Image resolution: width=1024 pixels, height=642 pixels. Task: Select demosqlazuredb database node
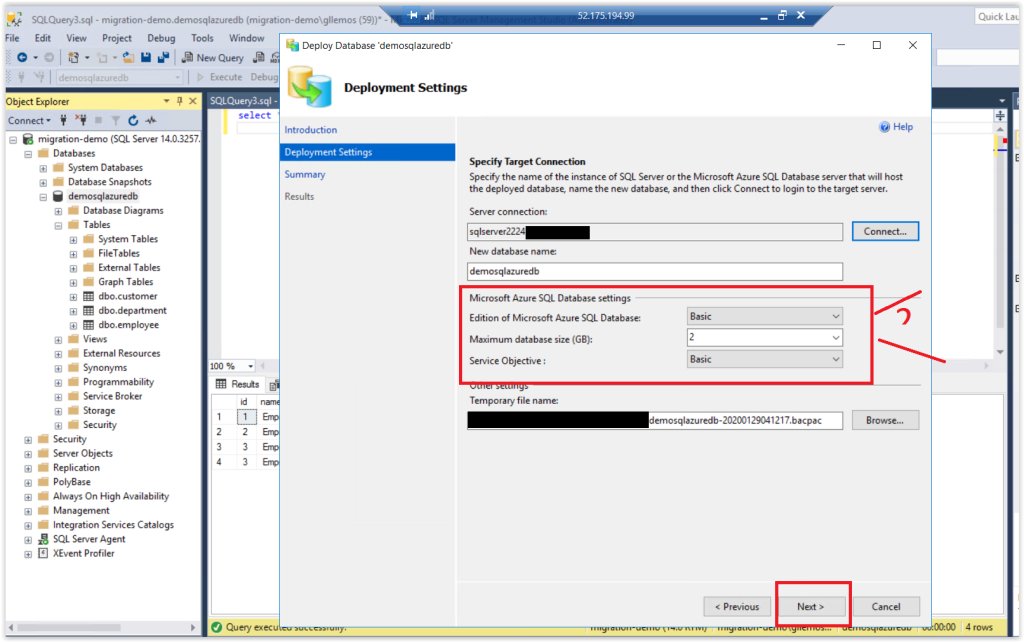click(x=103, y=196)
